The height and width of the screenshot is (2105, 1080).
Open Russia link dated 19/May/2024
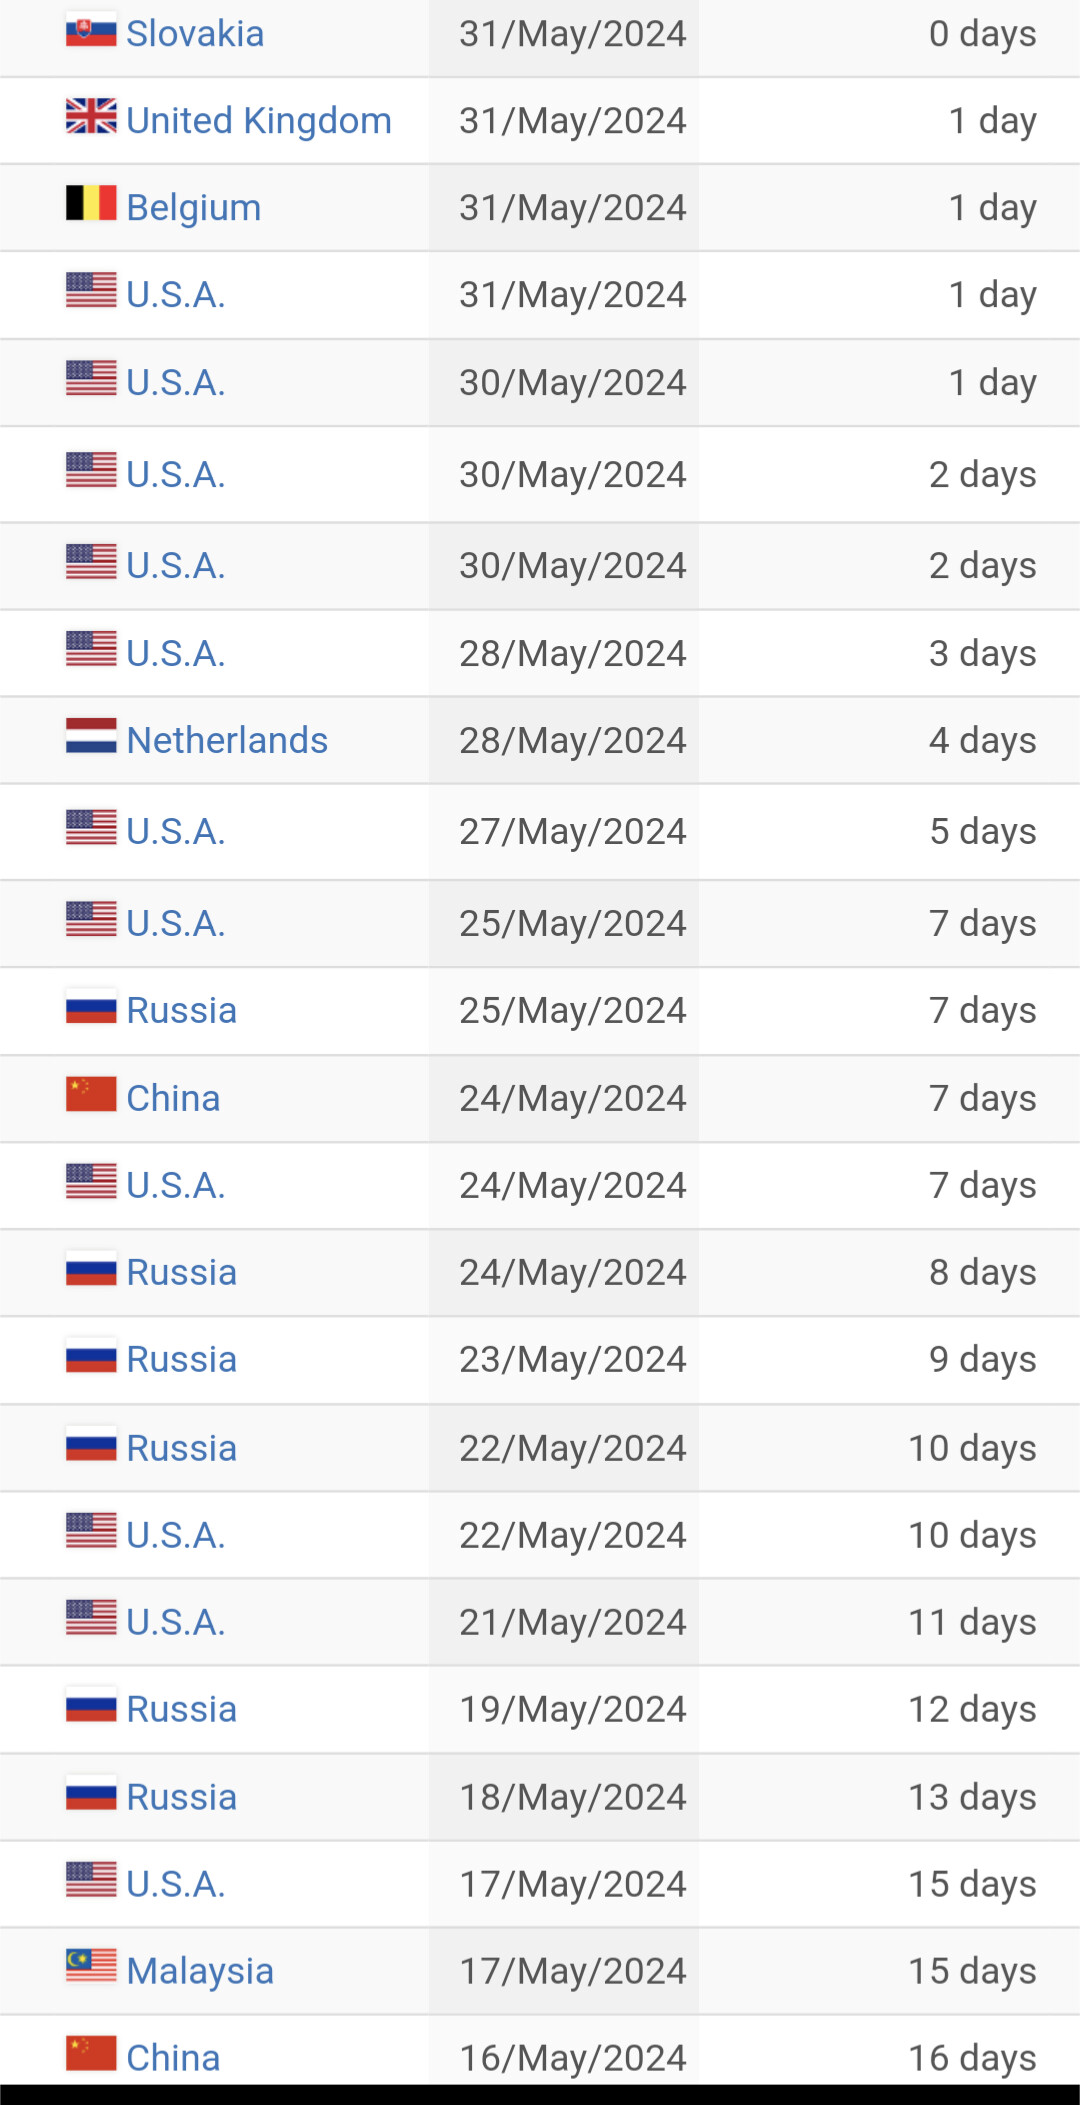pos(181,1710)
